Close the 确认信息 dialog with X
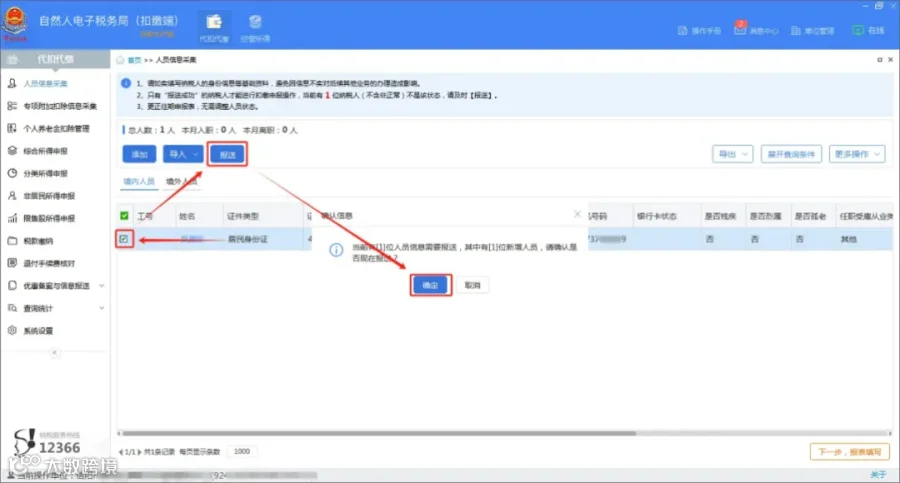 coord(577,214)
